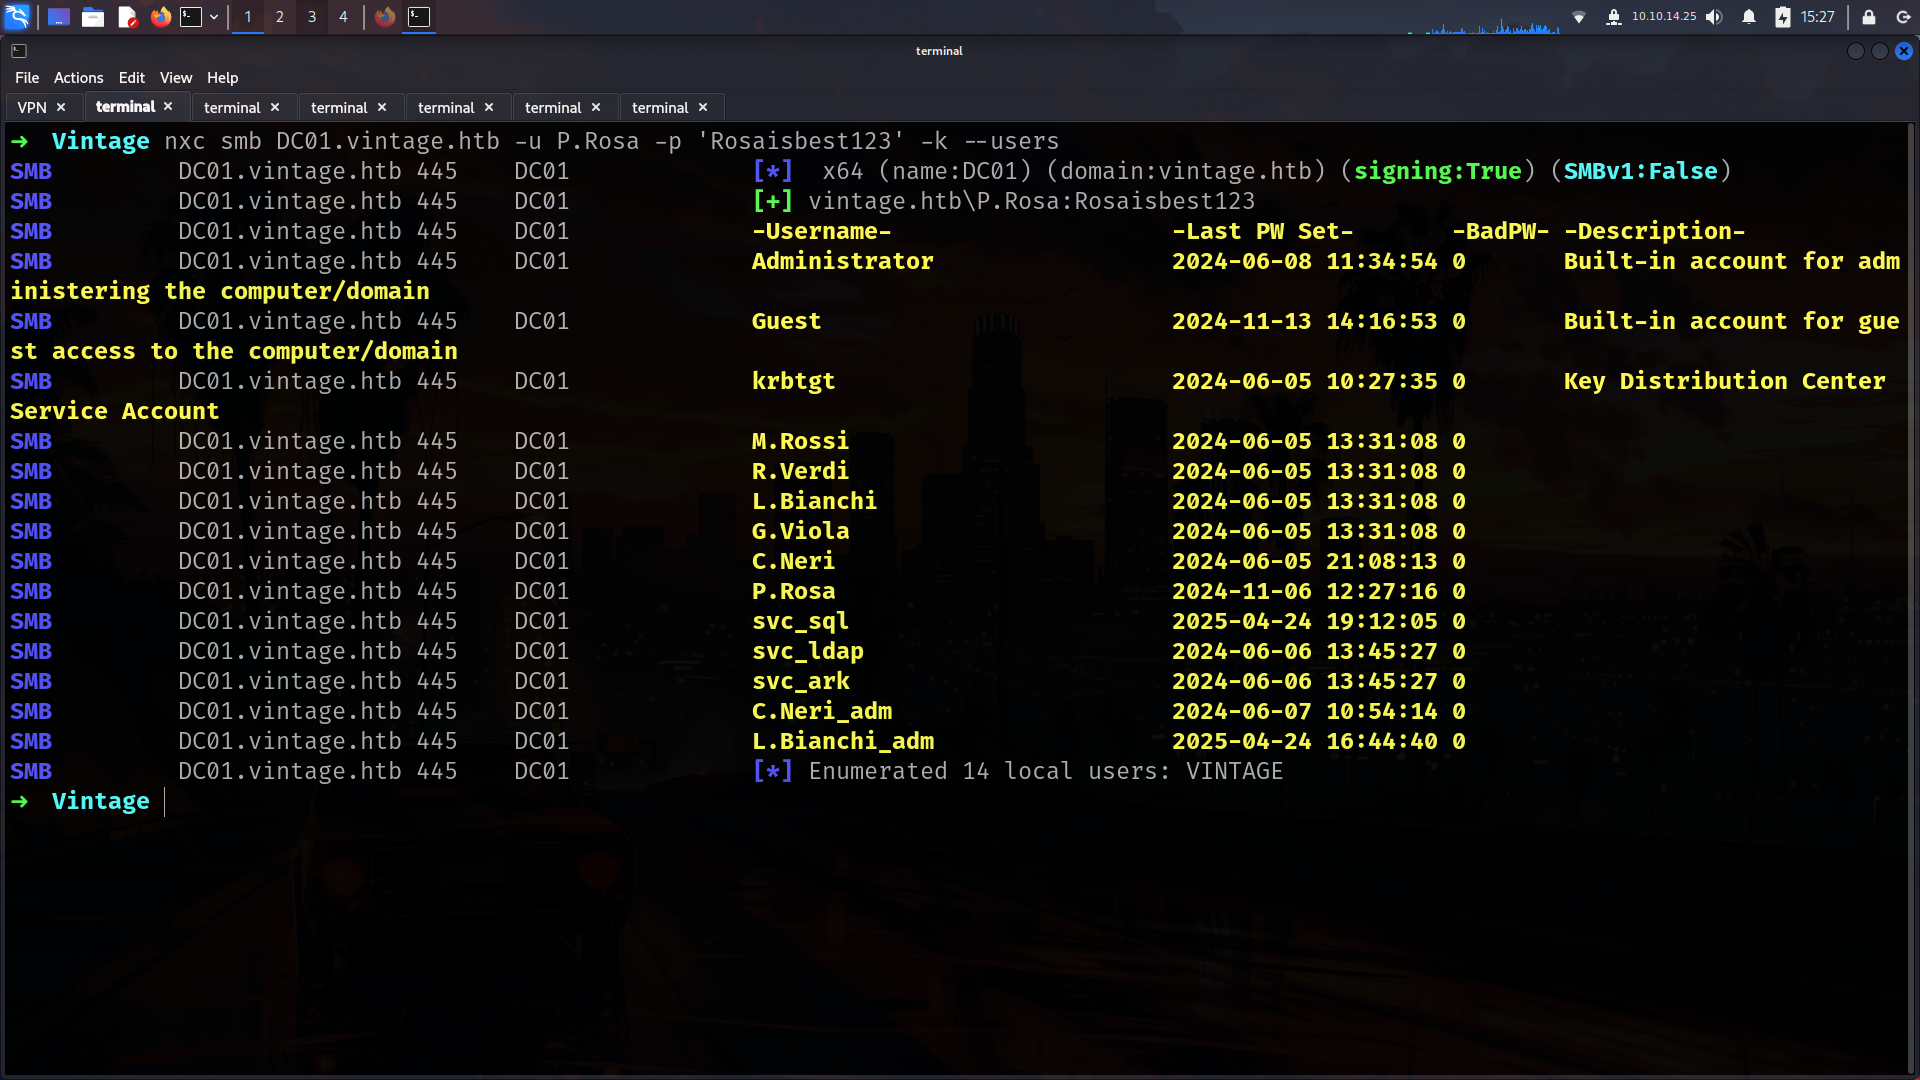The height and width of the screenshot is (1080, 1920).
Task: Click the M.Rossi username
Action: 800,441
